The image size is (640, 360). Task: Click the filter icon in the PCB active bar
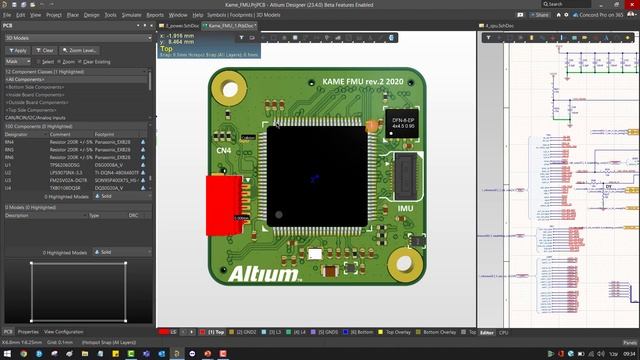(x=241, y=38)
